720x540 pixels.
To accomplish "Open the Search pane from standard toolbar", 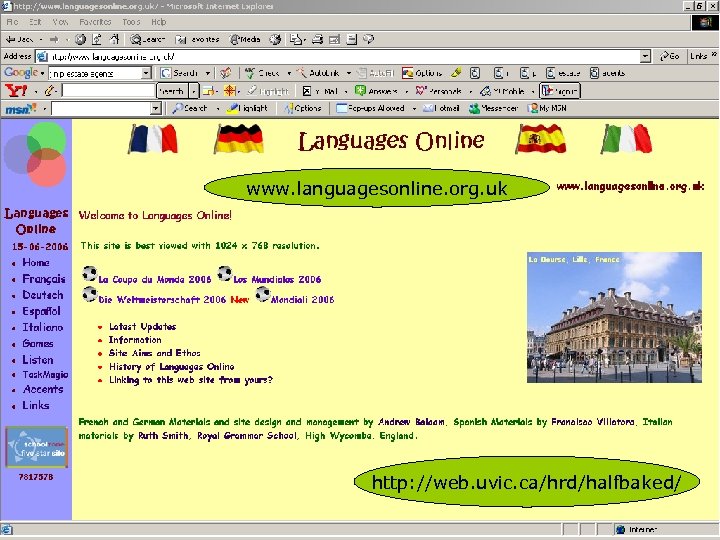I will 147,39.
